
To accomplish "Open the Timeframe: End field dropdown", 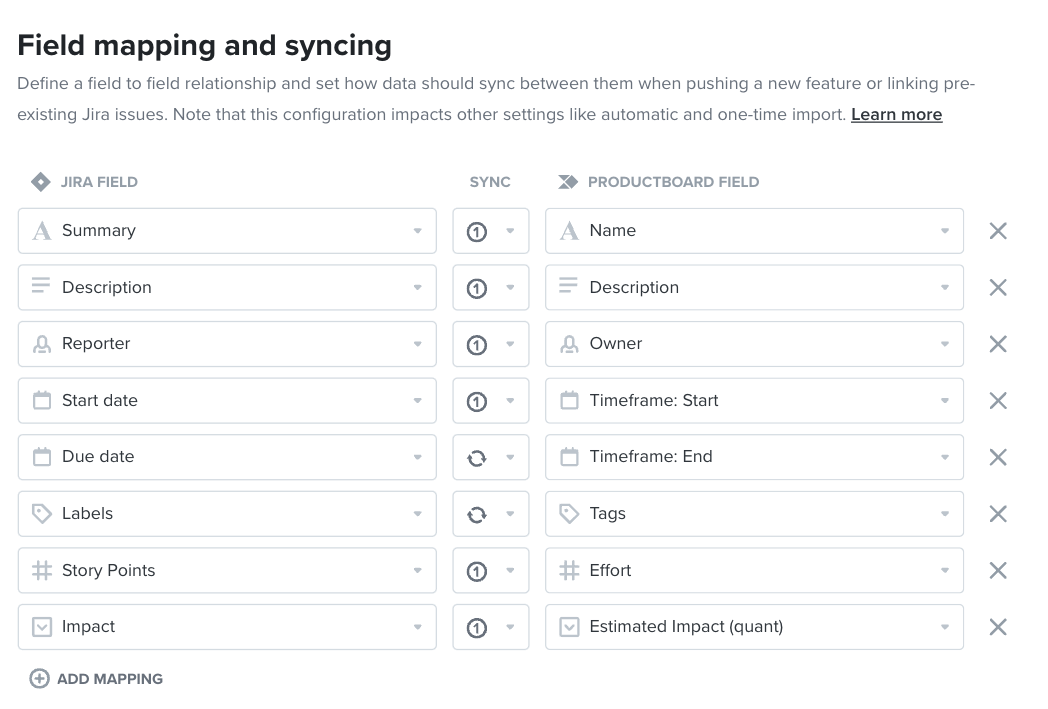I will tap(754, 457).
